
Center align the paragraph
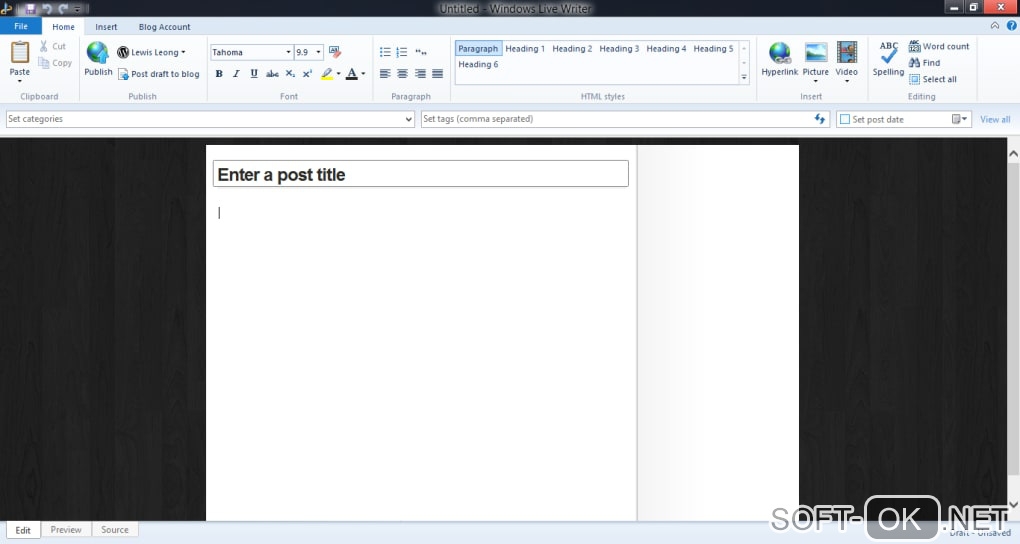tap(403, 74)
